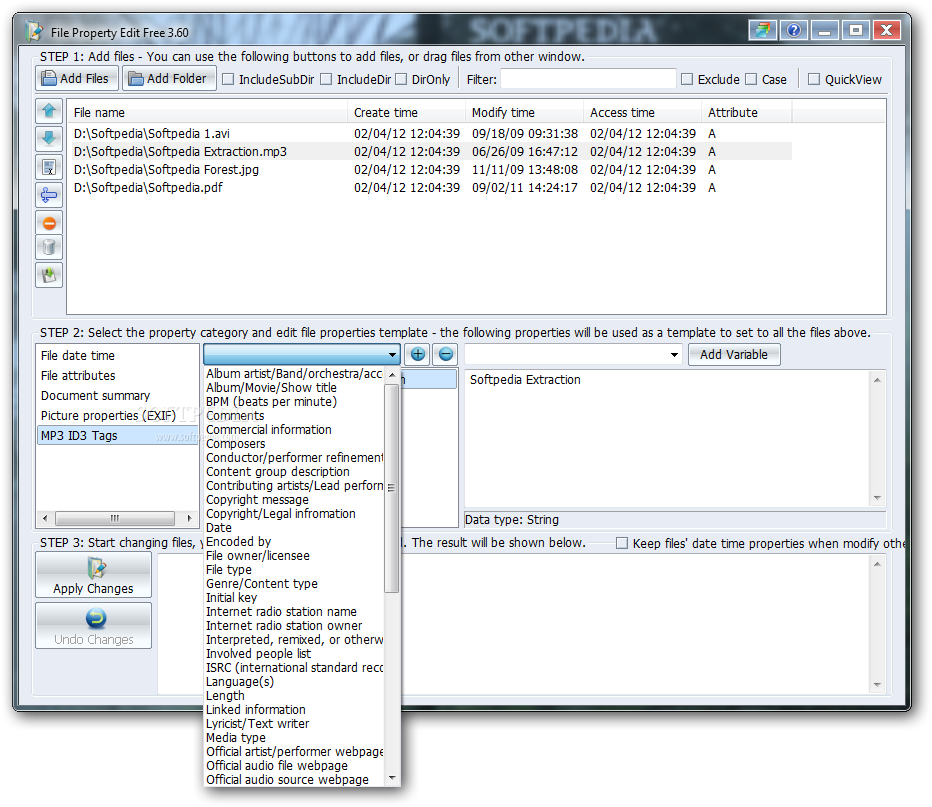Select the Softpedia Extraction.mp3 file row
The height and width of the screenshot is (807, 932).
[x=431, y=152]
